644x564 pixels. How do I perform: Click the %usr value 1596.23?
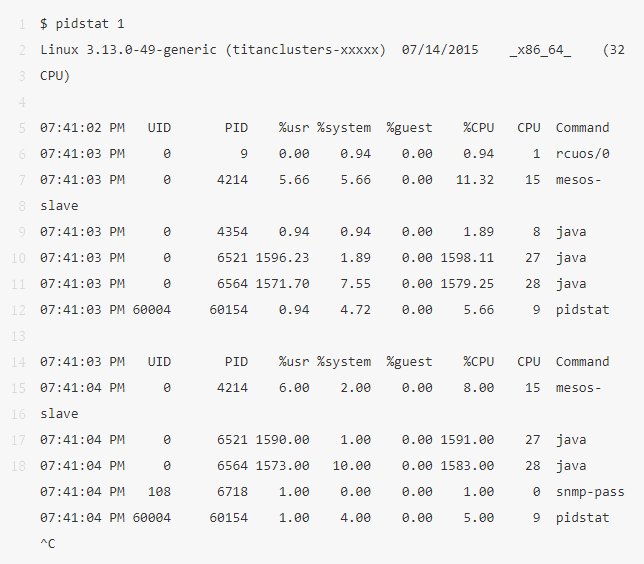point(282,257)
